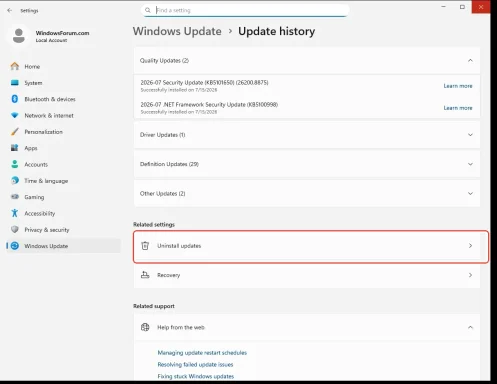
Task: Click the WindowsForum.com account name
Action: [x=62, y=33]
